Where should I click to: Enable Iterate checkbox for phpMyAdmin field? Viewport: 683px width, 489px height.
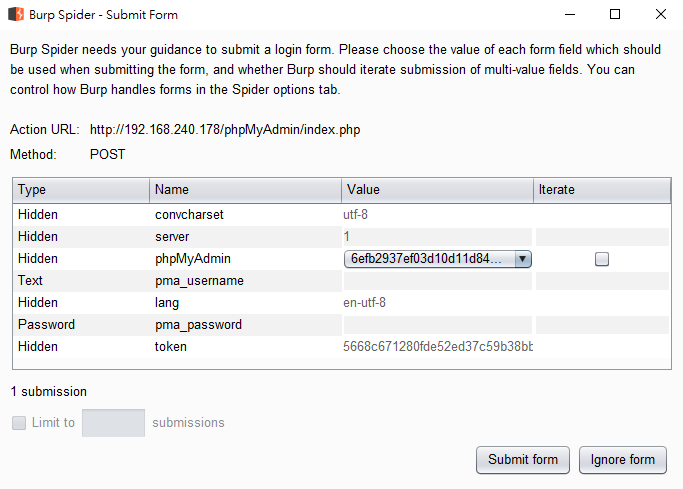coord(601,259)
